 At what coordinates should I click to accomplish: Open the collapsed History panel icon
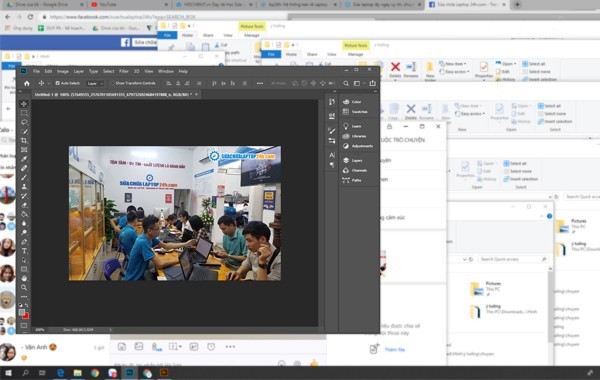tap(331, 102)
